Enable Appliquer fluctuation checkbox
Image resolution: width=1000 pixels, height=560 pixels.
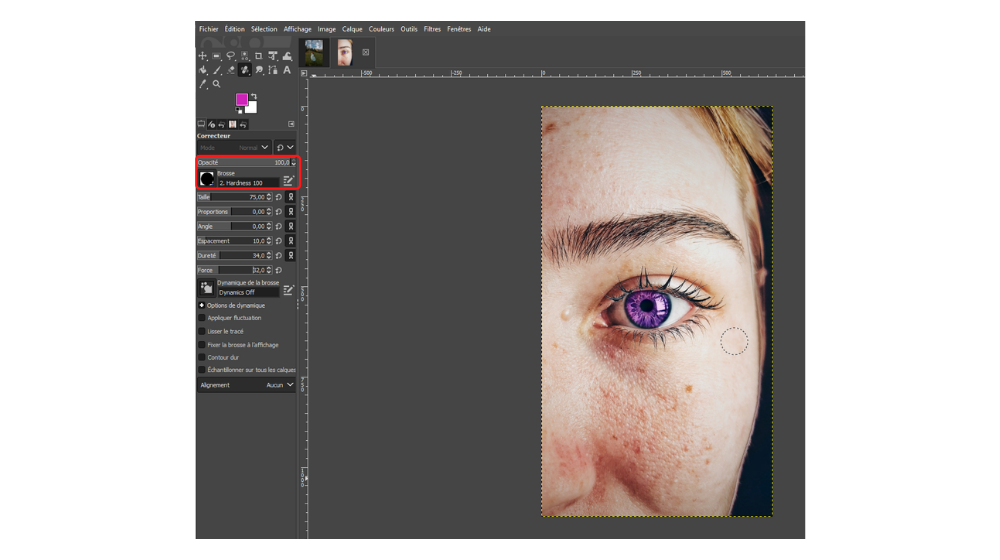[202, 318]
